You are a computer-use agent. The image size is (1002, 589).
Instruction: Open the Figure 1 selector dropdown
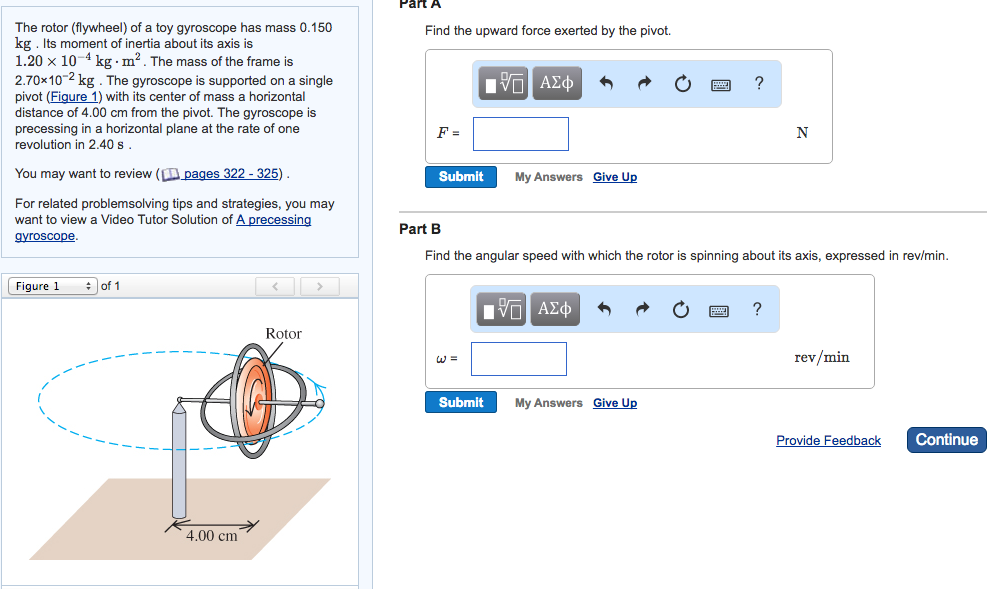[52, 285]
